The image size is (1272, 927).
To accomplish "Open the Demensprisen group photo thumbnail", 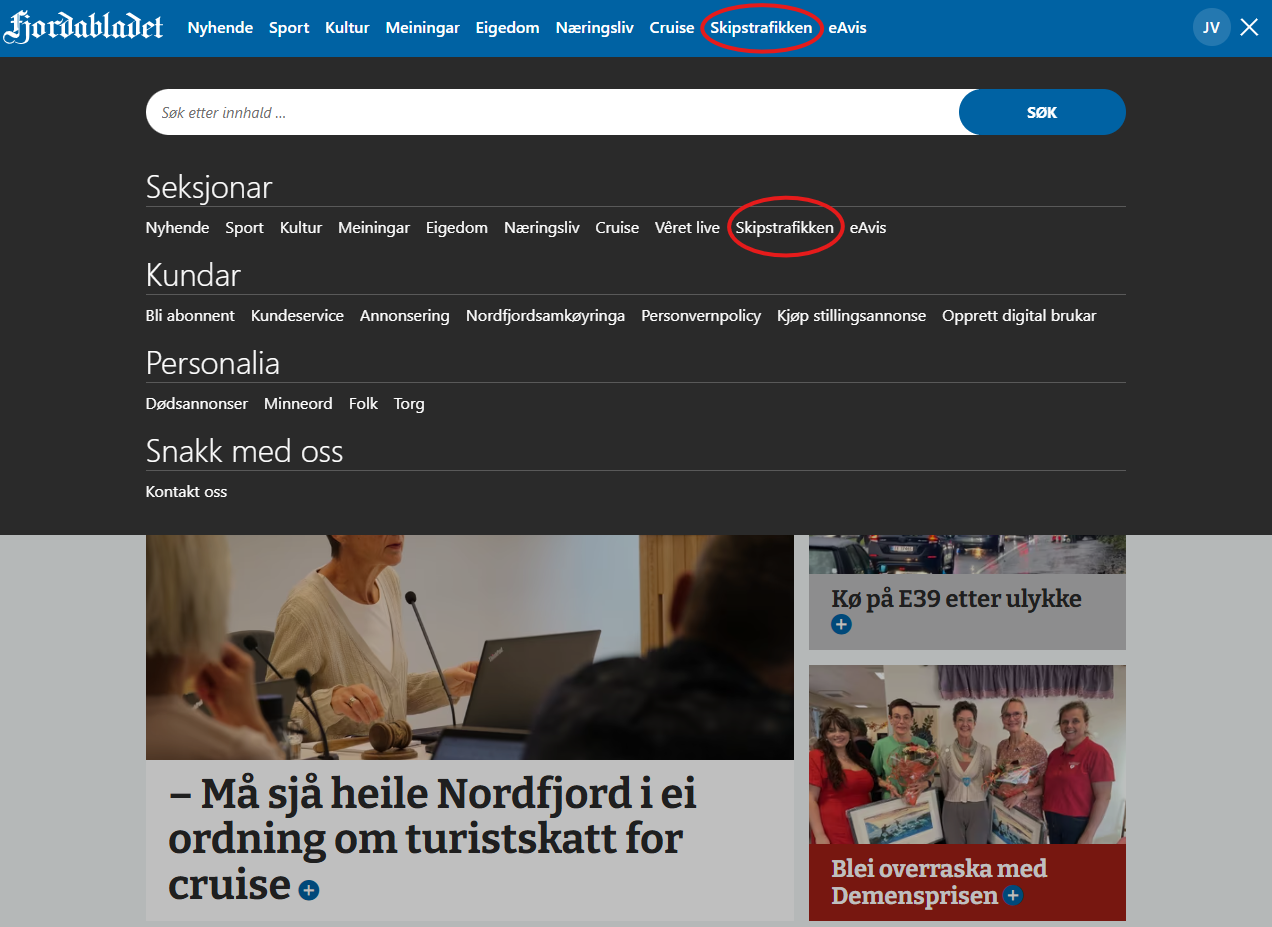I will click(967, 755).
